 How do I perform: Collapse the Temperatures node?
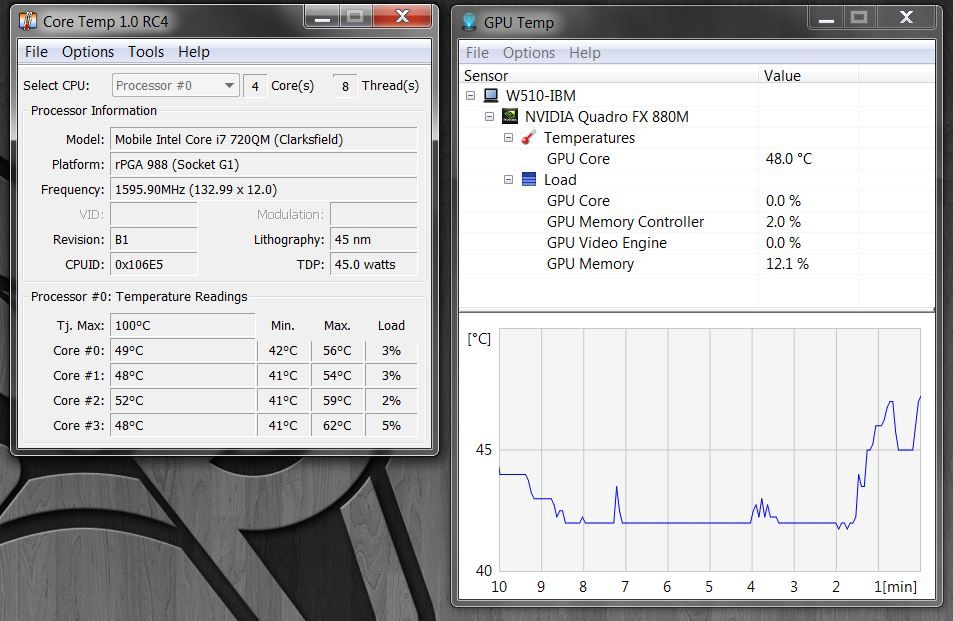click(509, 137)
